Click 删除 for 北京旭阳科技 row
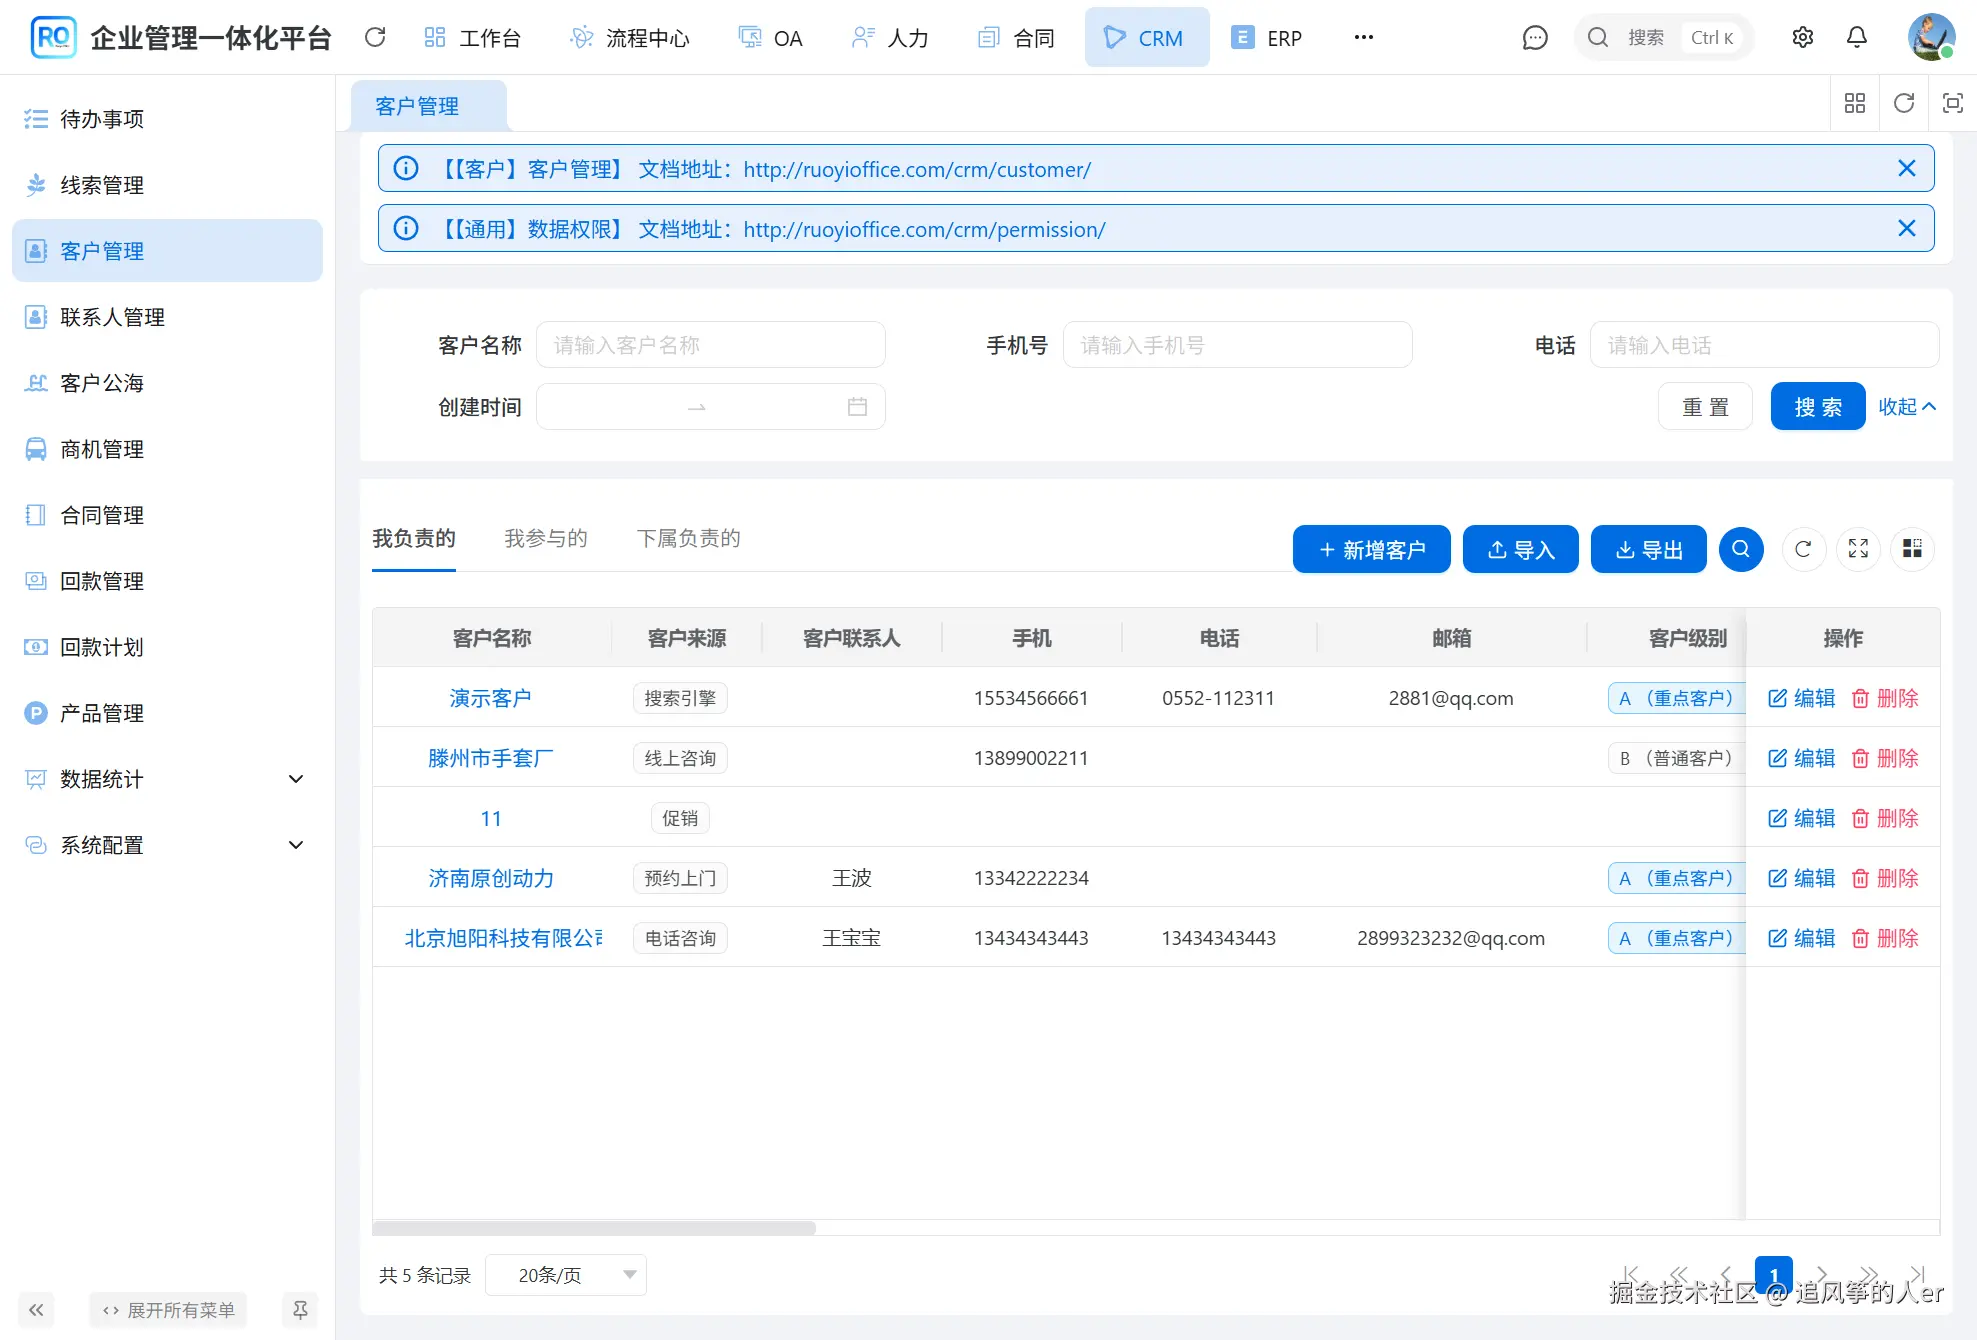 [1885, 938]
